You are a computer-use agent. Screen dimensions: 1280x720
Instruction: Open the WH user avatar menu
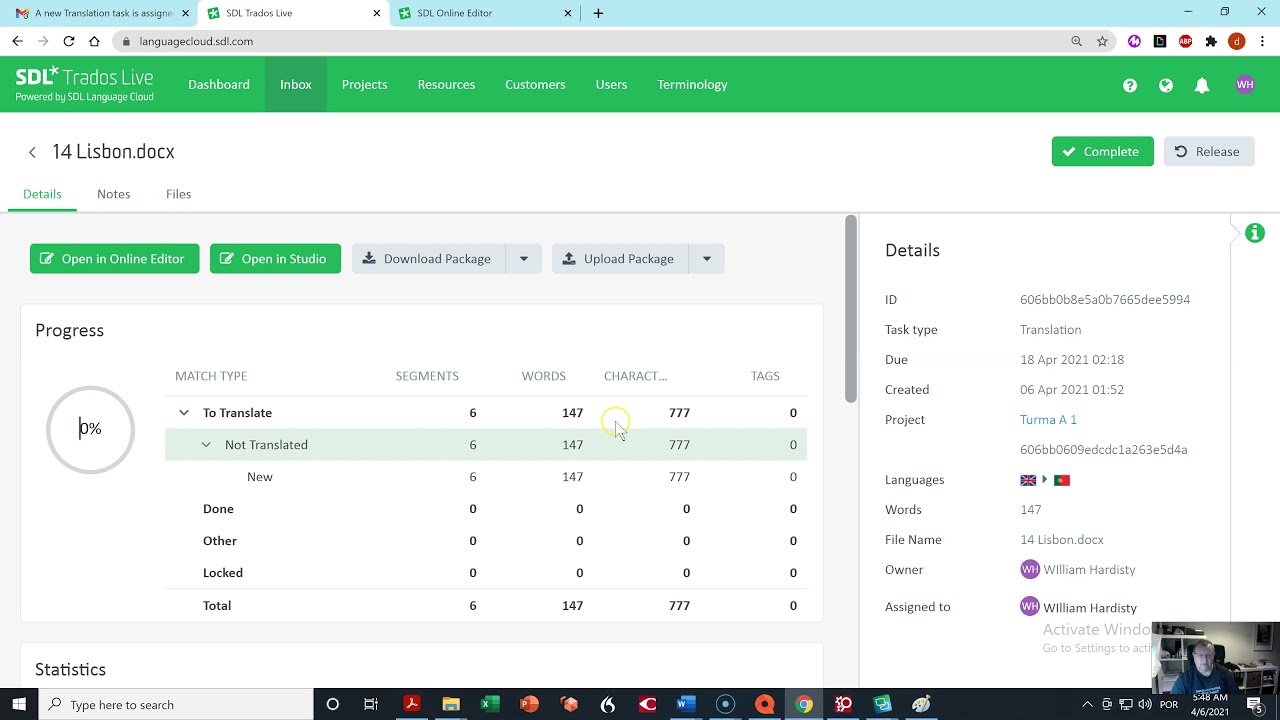click(1245, 85)
